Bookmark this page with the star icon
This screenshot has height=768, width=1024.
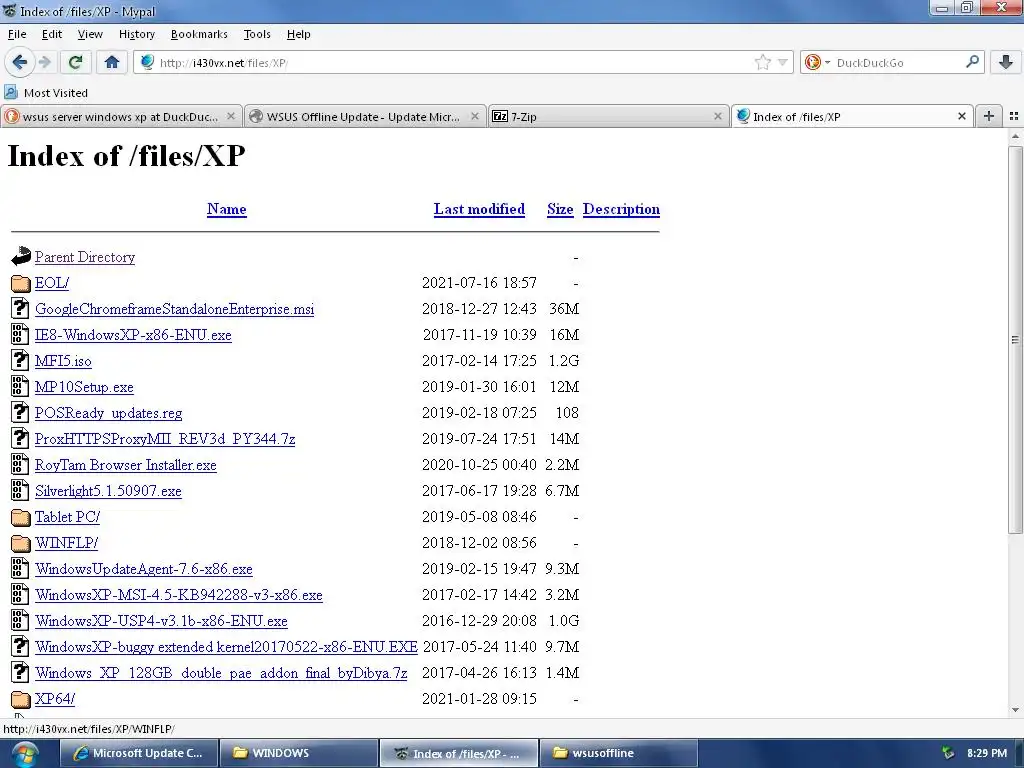(762, 63)
